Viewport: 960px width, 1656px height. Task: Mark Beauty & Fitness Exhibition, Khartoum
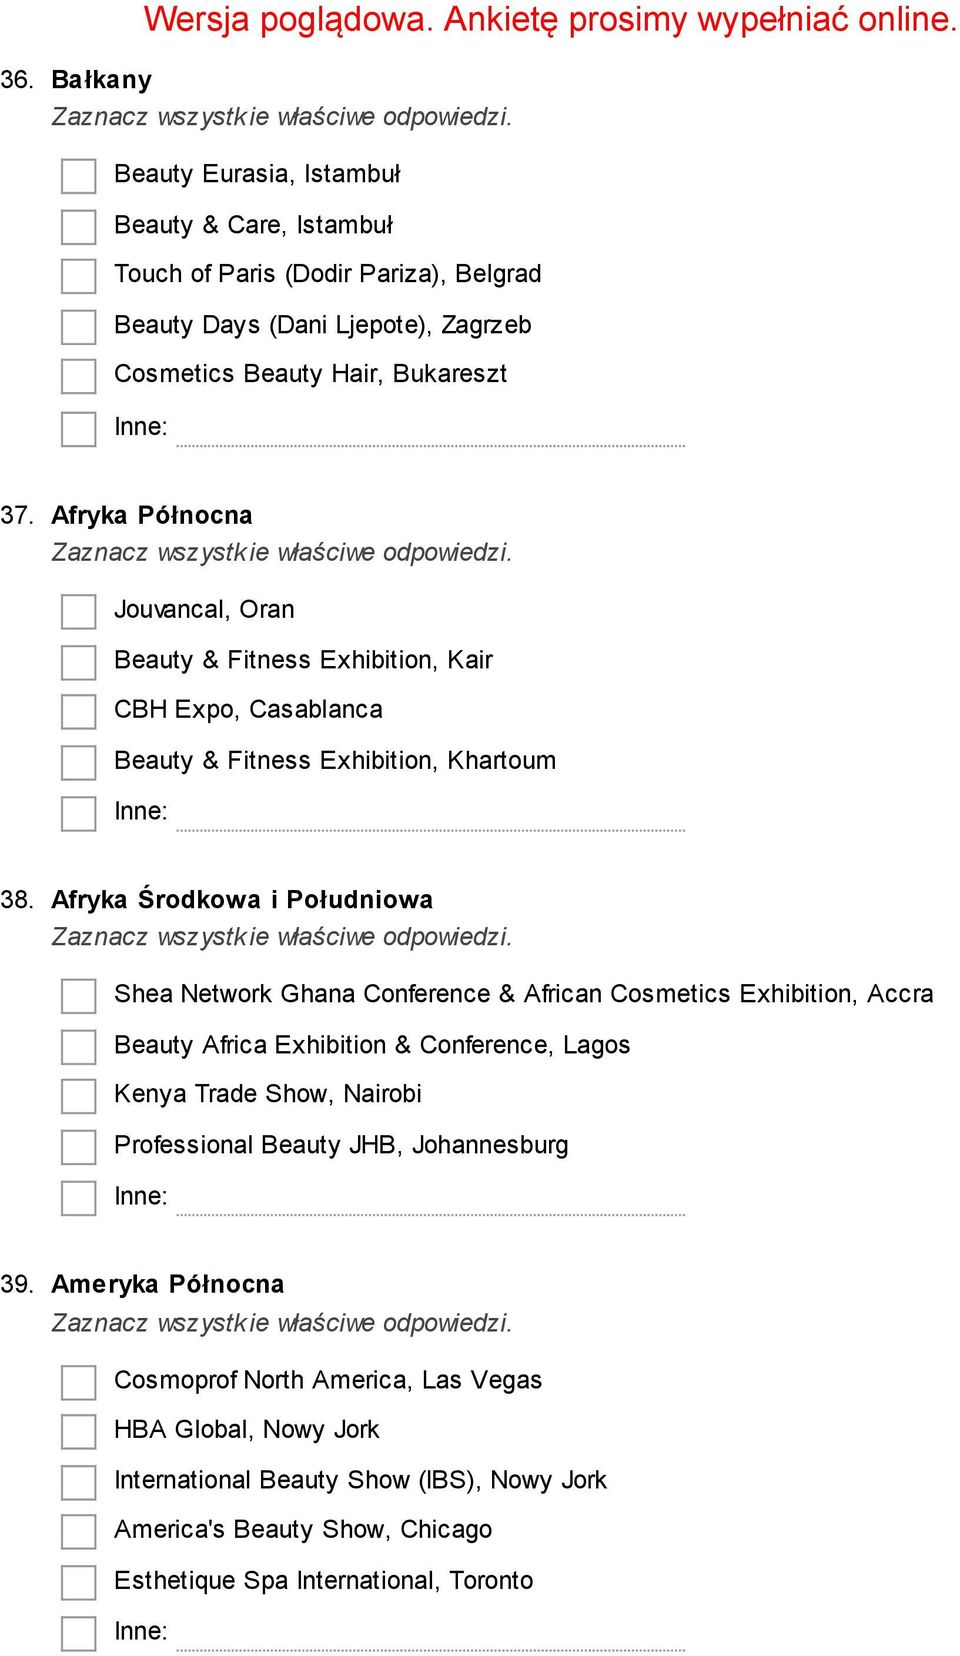click(78, 763)
